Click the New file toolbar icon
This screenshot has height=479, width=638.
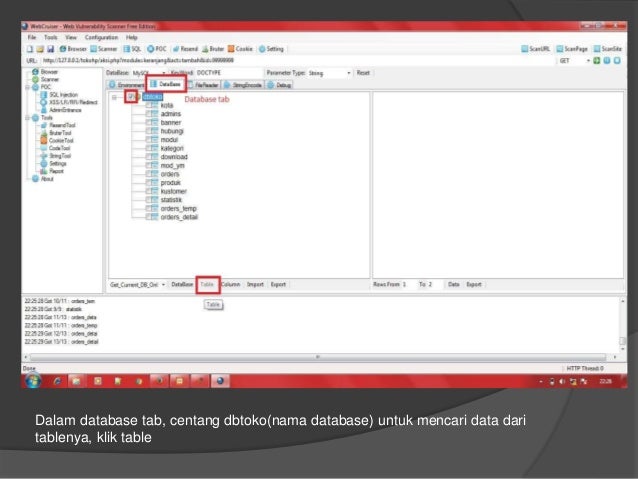pos(30,49)
